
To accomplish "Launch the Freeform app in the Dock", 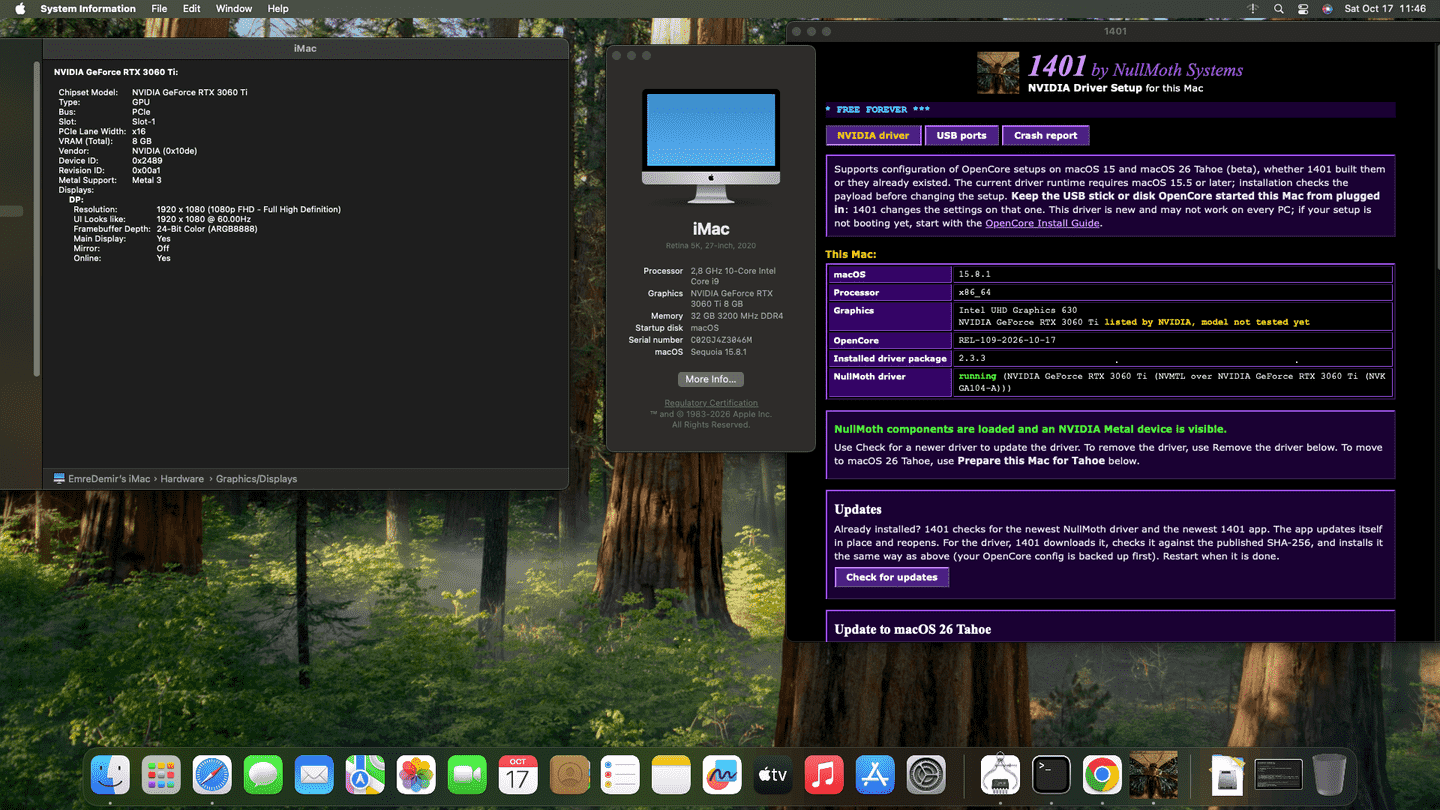I will coord(722,775).
